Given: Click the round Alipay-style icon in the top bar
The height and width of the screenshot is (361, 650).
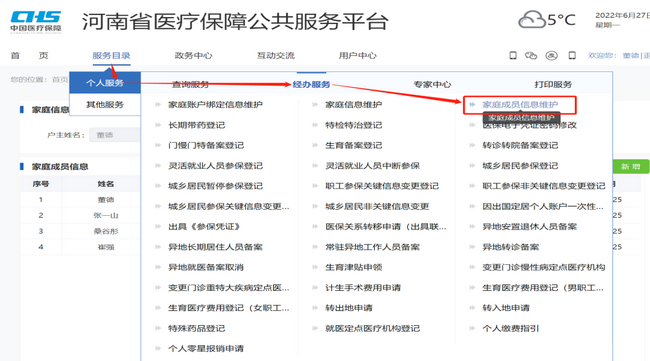Looking at the screenshot, I should tap(551, 56).
